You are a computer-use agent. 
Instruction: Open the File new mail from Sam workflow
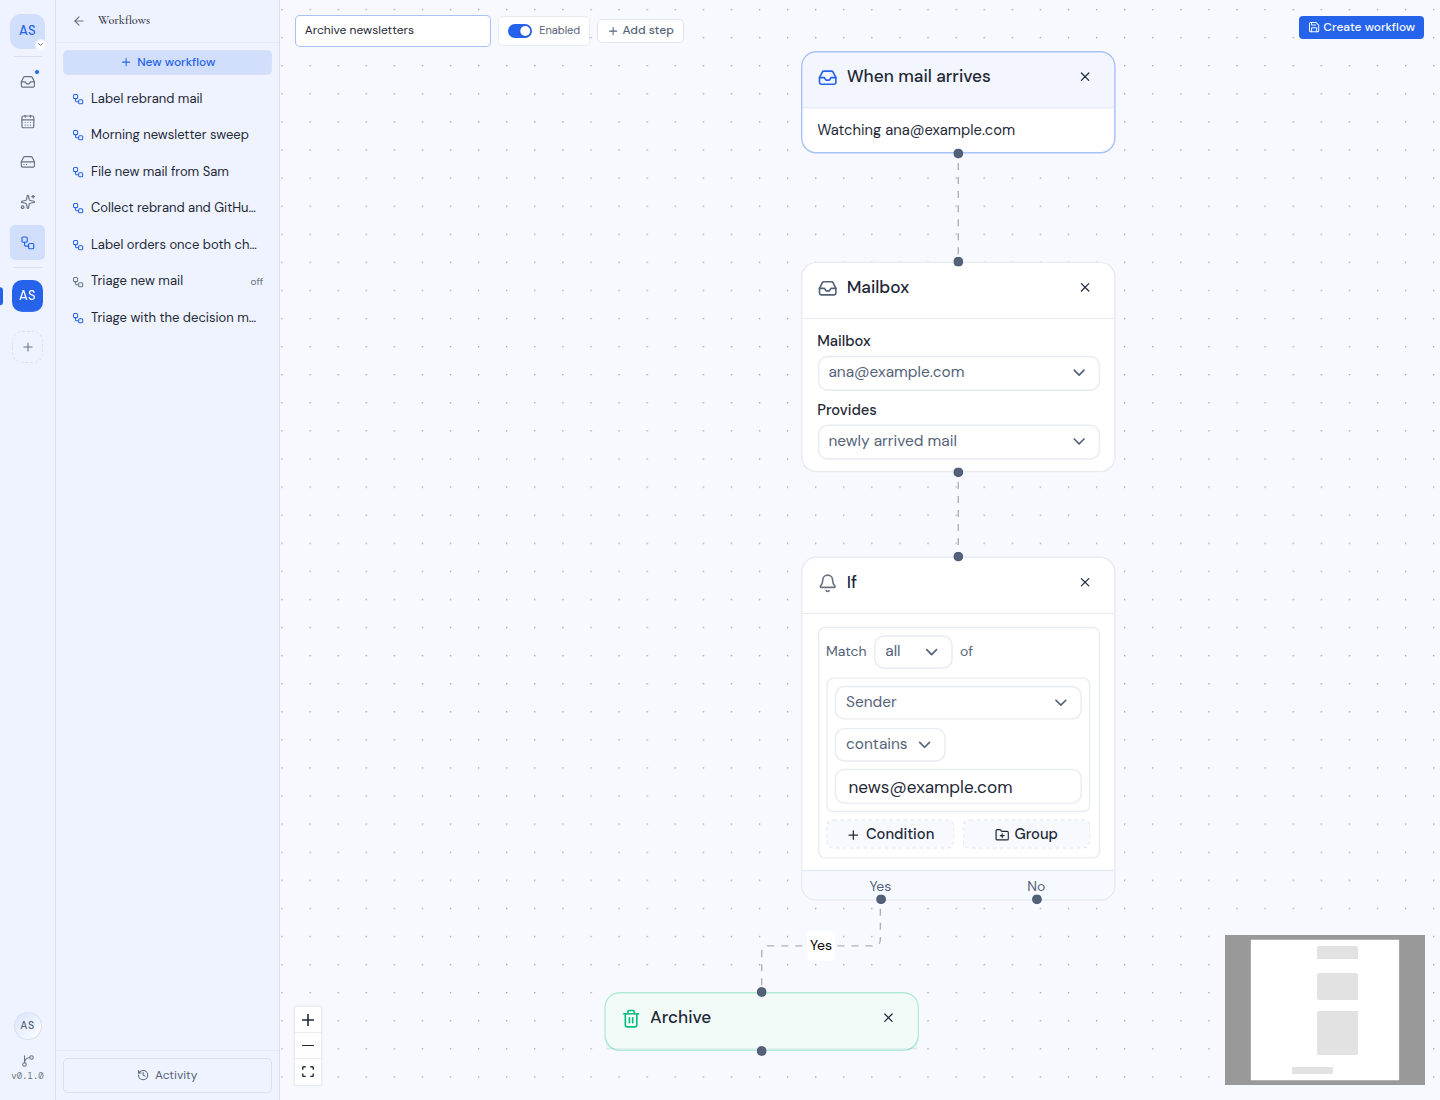tap(167, 172)
